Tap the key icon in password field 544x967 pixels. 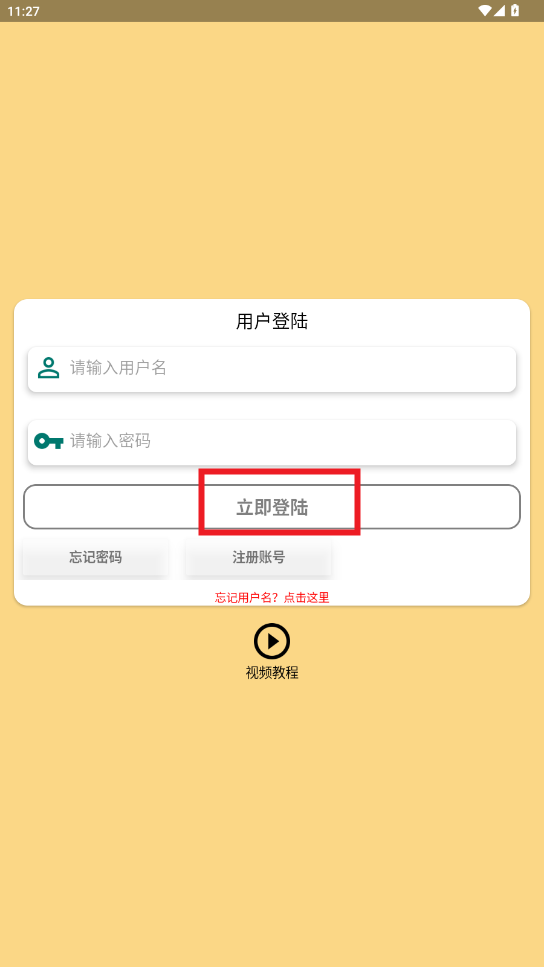(x=49, y=441)
